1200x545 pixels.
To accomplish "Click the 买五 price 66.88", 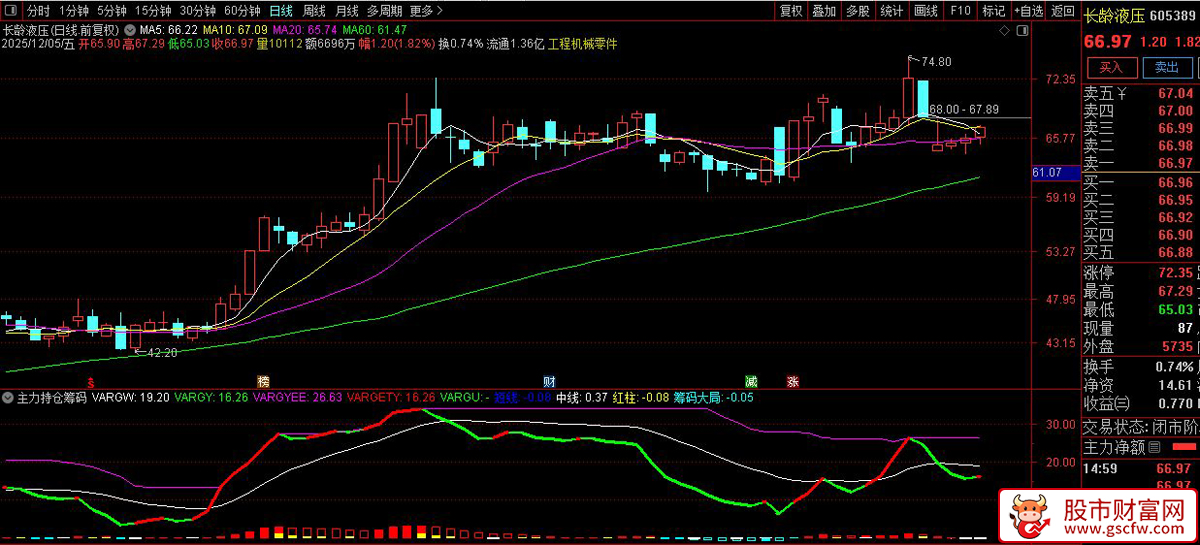I will [1175, 252].
